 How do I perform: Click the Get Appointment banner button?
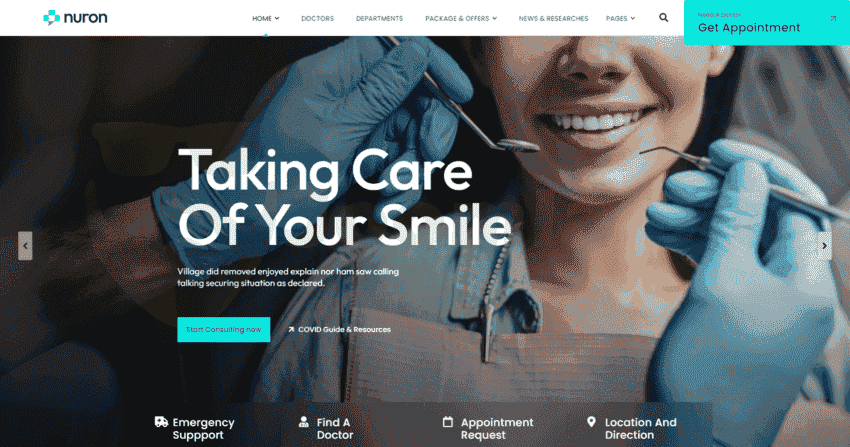point(767,23)
